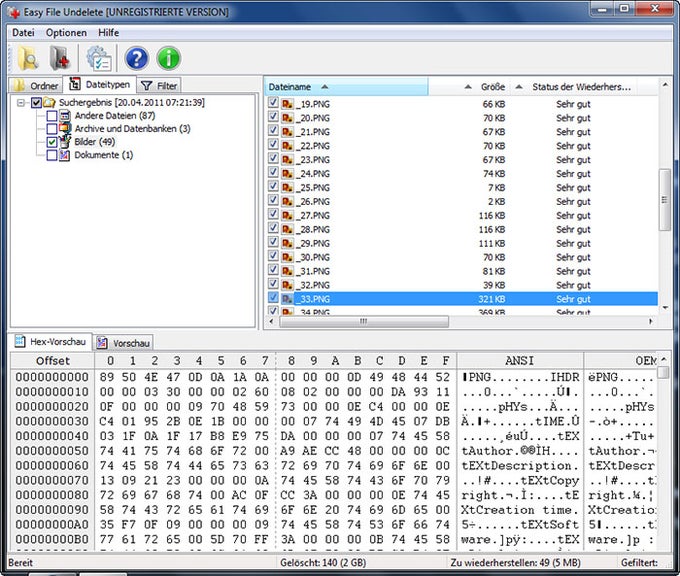Click the Bereit status text
The image size is (680, 576).
tap(20, 563)
